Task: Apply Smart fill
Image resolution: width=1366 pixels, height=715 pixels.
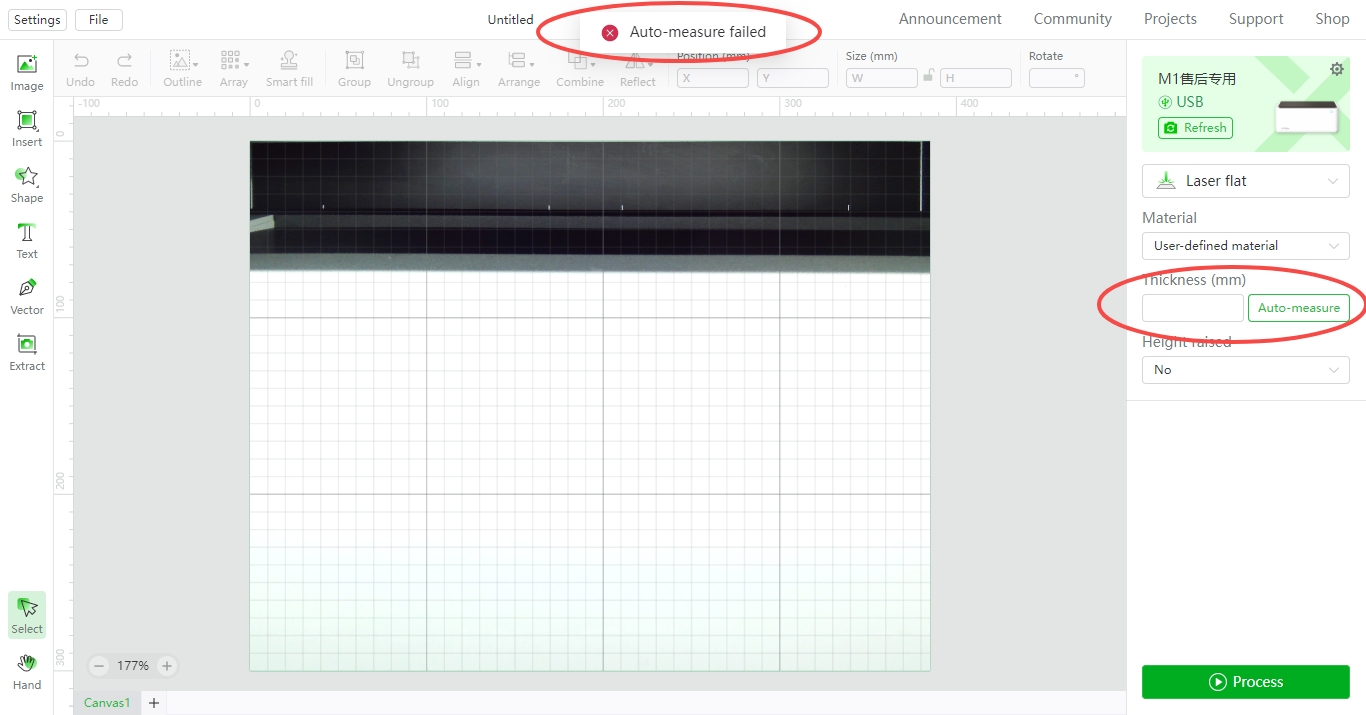Action: coord(289,69)
